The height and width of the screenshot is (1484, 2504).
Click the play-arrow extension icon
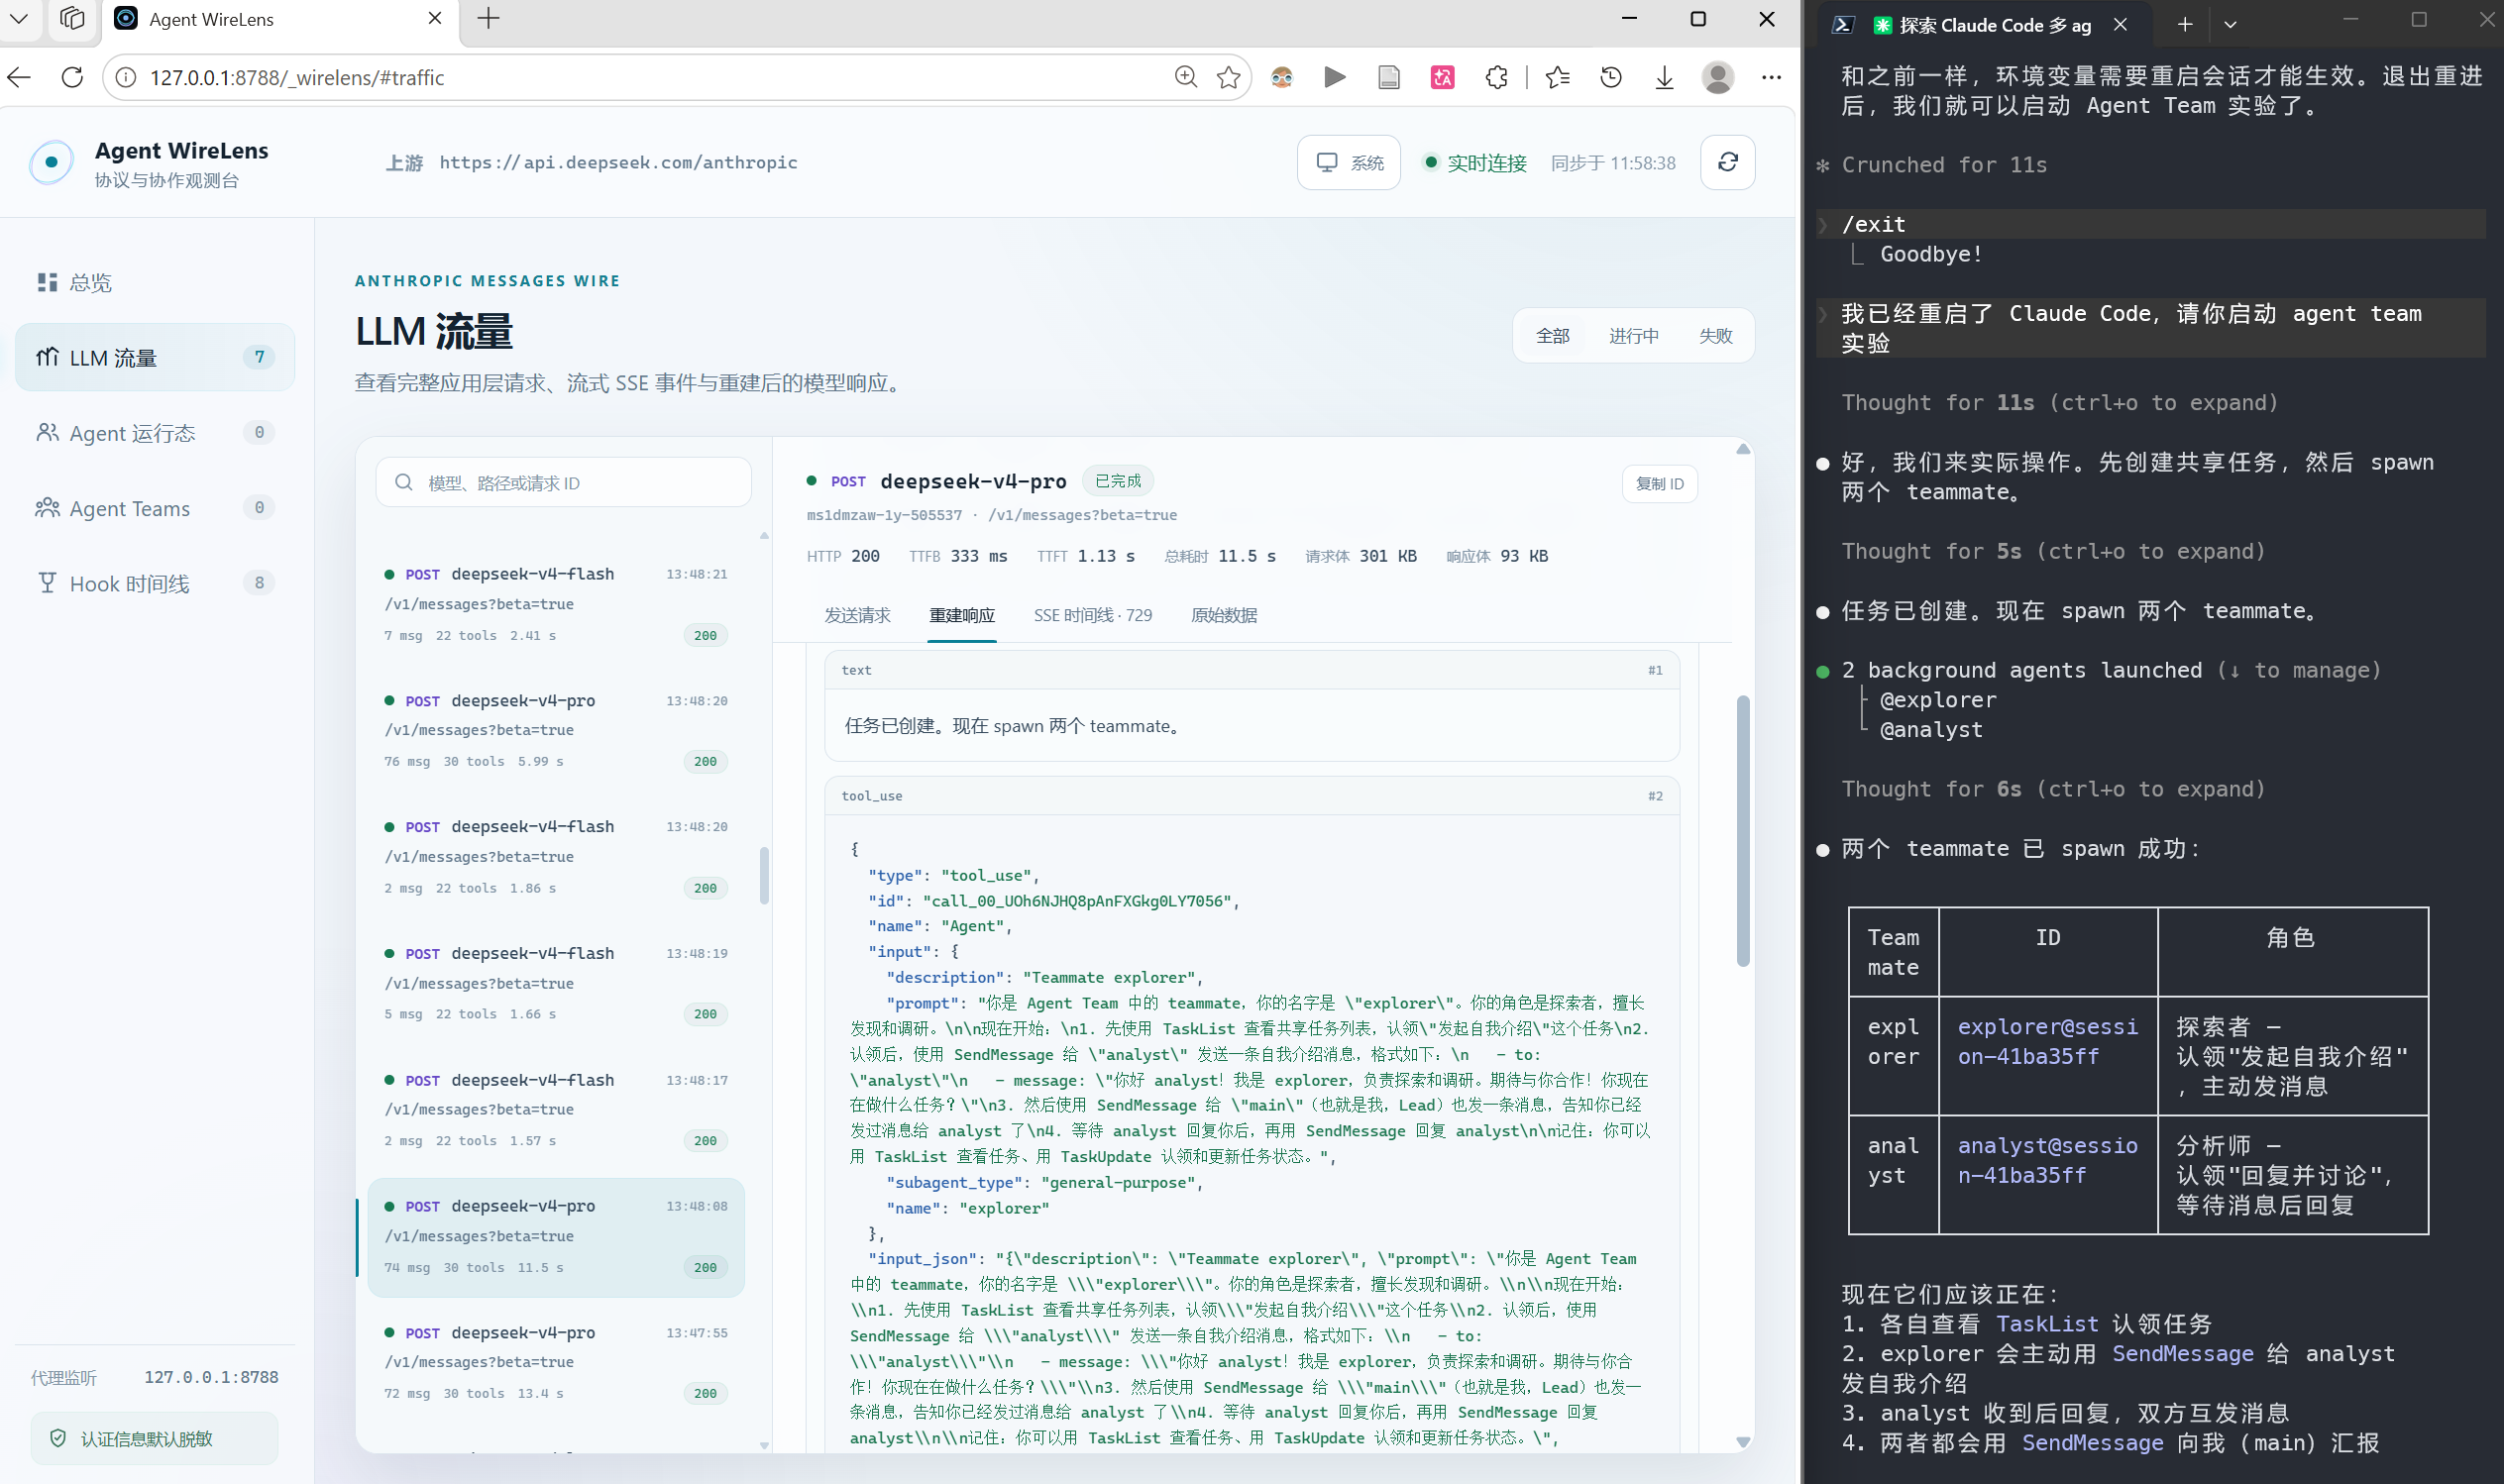(x=1335, y=77)
